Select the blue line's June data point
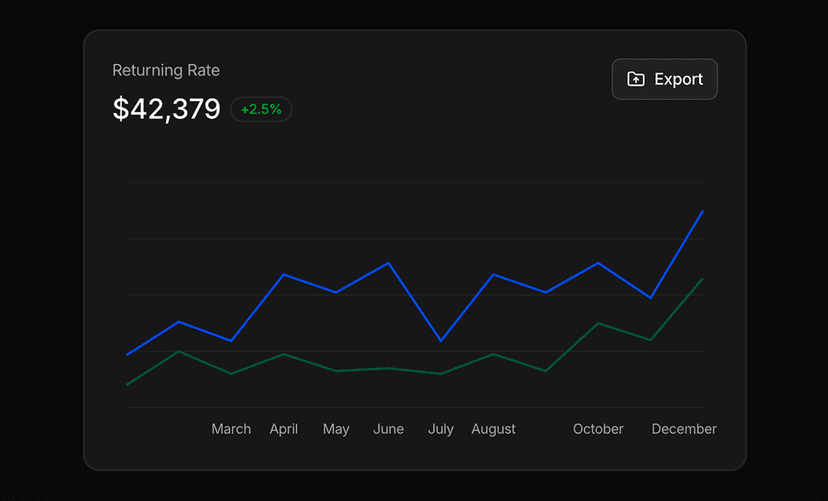 388,263
